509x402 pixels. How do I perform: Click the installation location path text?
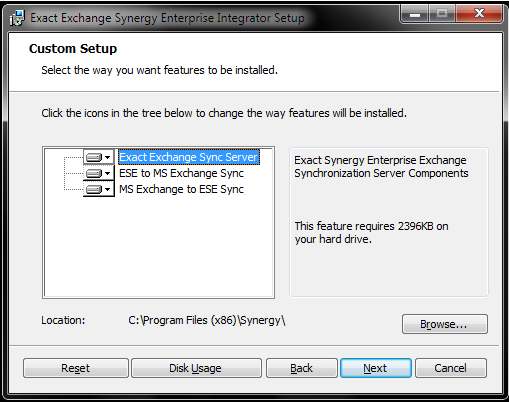(x=207, y=320)
